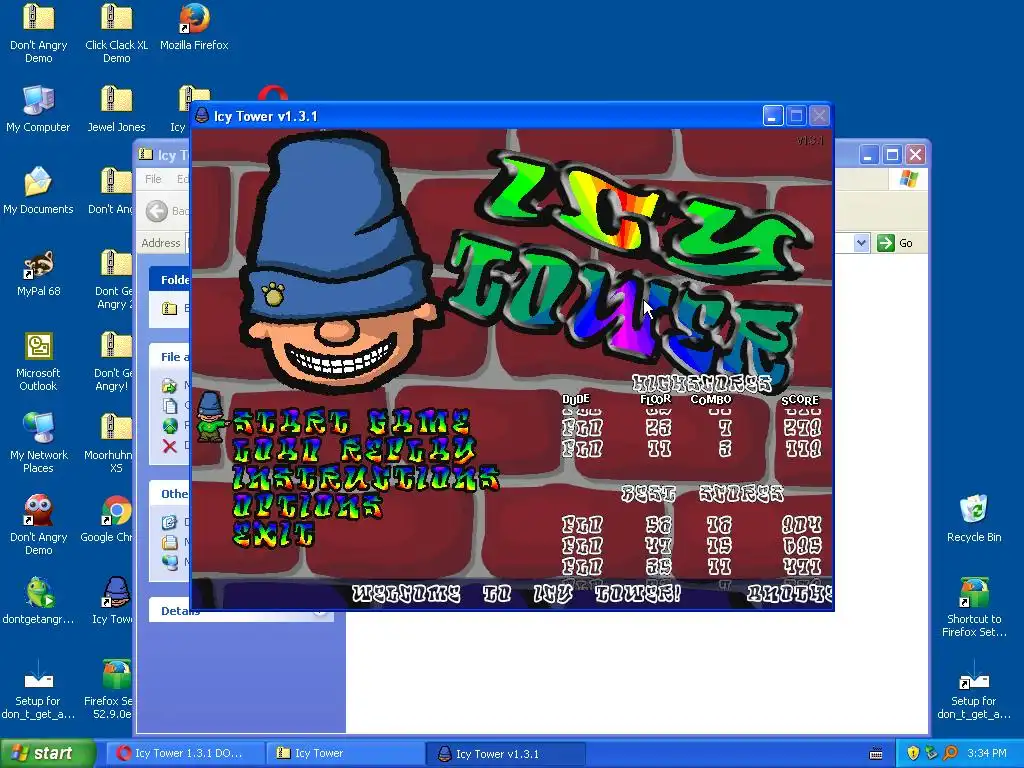The width and height of the screenshot is (1024, 768).
Task: Click the Icy Tower window title bar icon
Action: pyautogui.click(x=202, y=116)
